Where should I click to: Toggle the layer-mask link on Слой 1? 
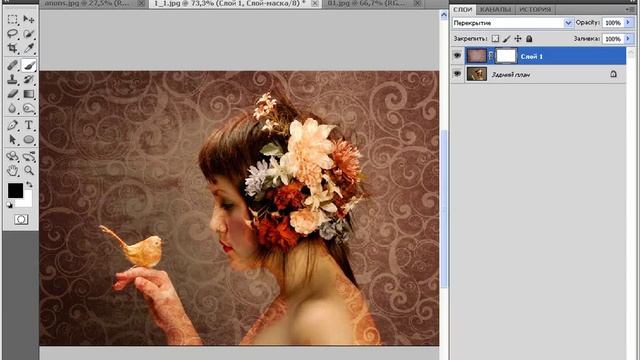tap(491, 56)
